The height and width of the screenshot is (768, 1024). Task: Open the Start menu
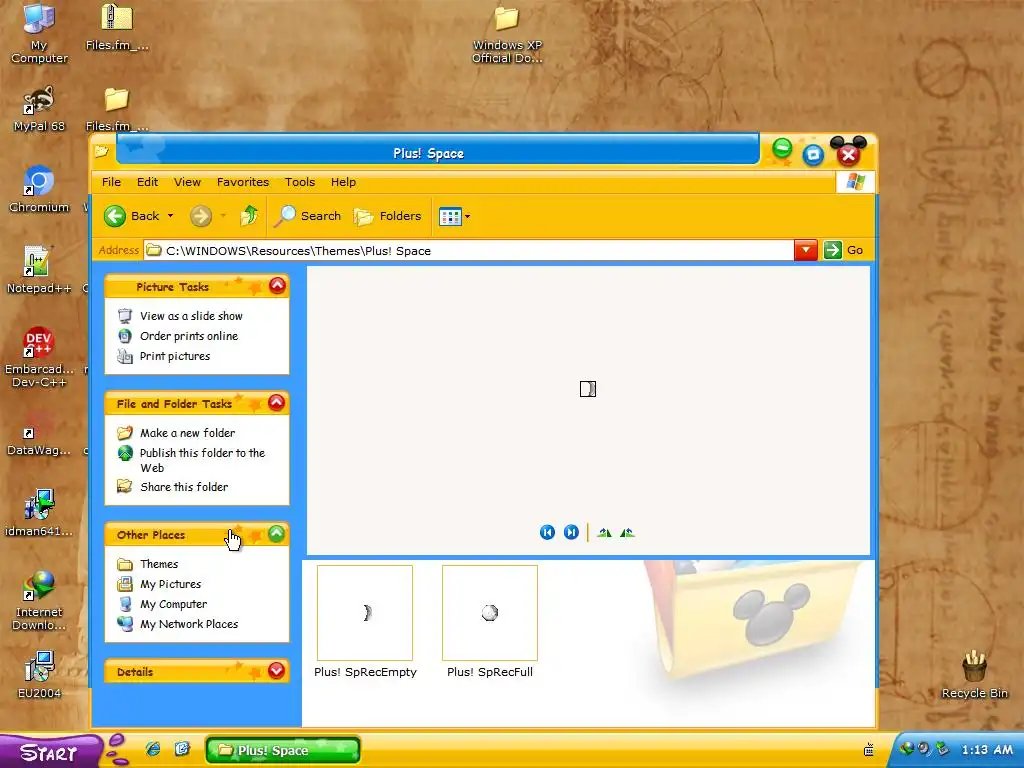50,752
